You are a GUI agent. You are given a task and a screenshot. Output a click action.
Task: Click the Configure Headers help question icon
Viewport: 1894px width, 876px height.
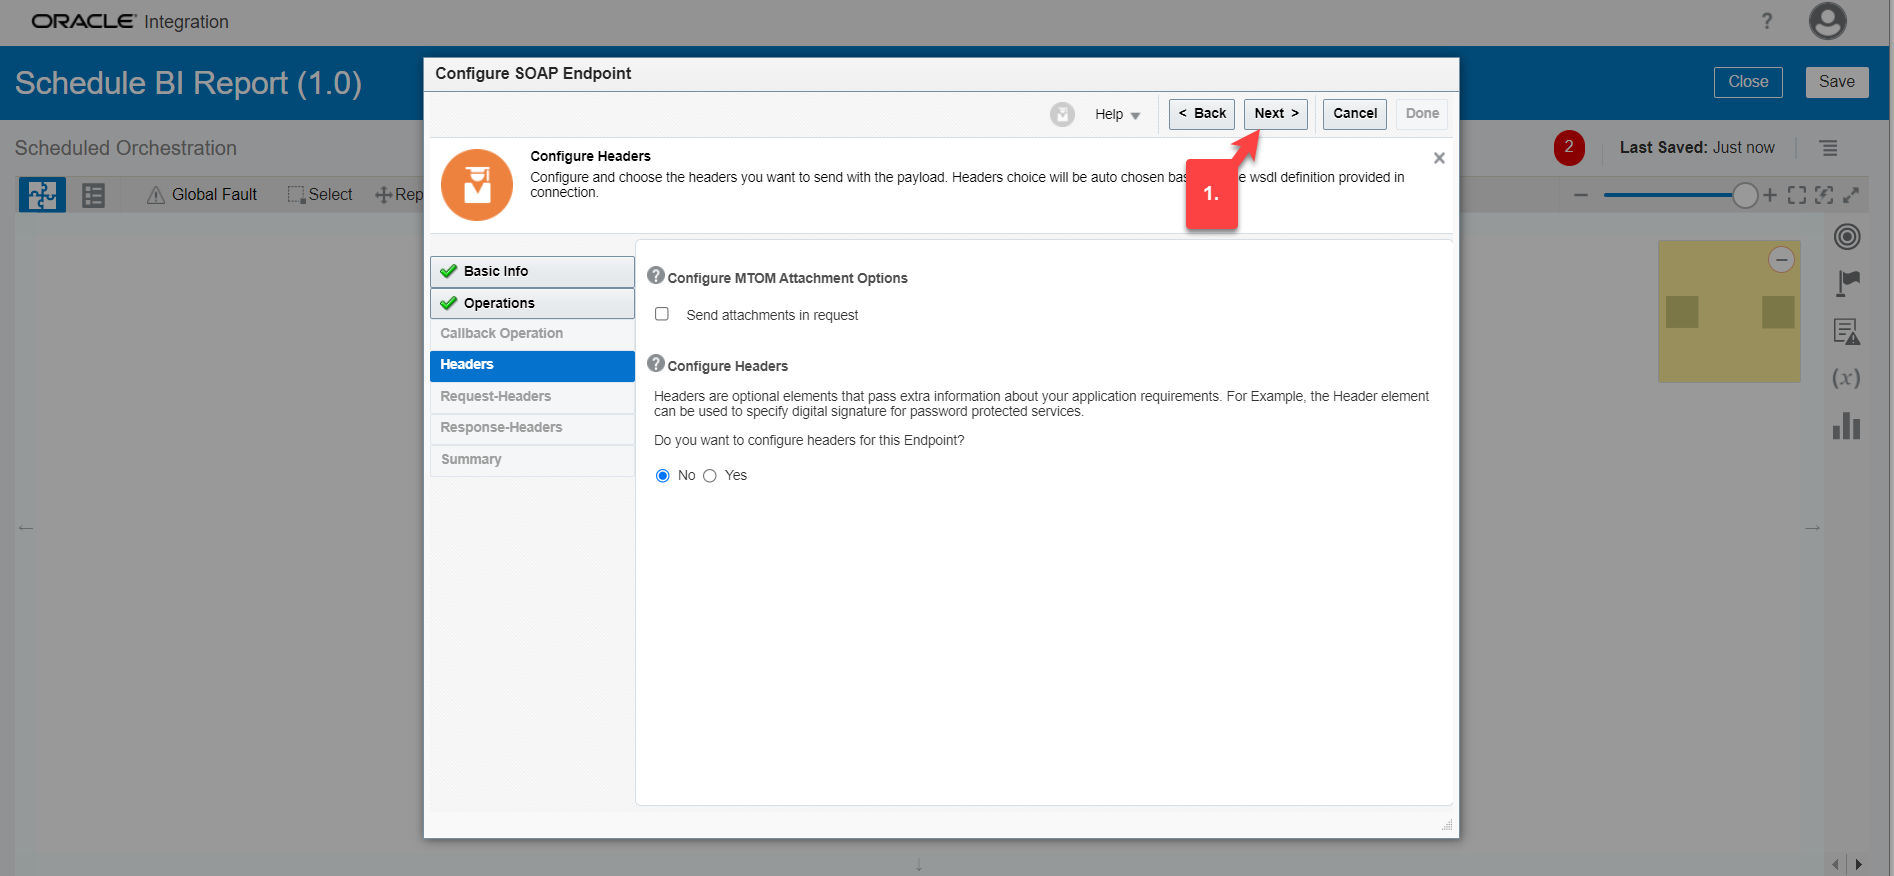click(656, 363)
